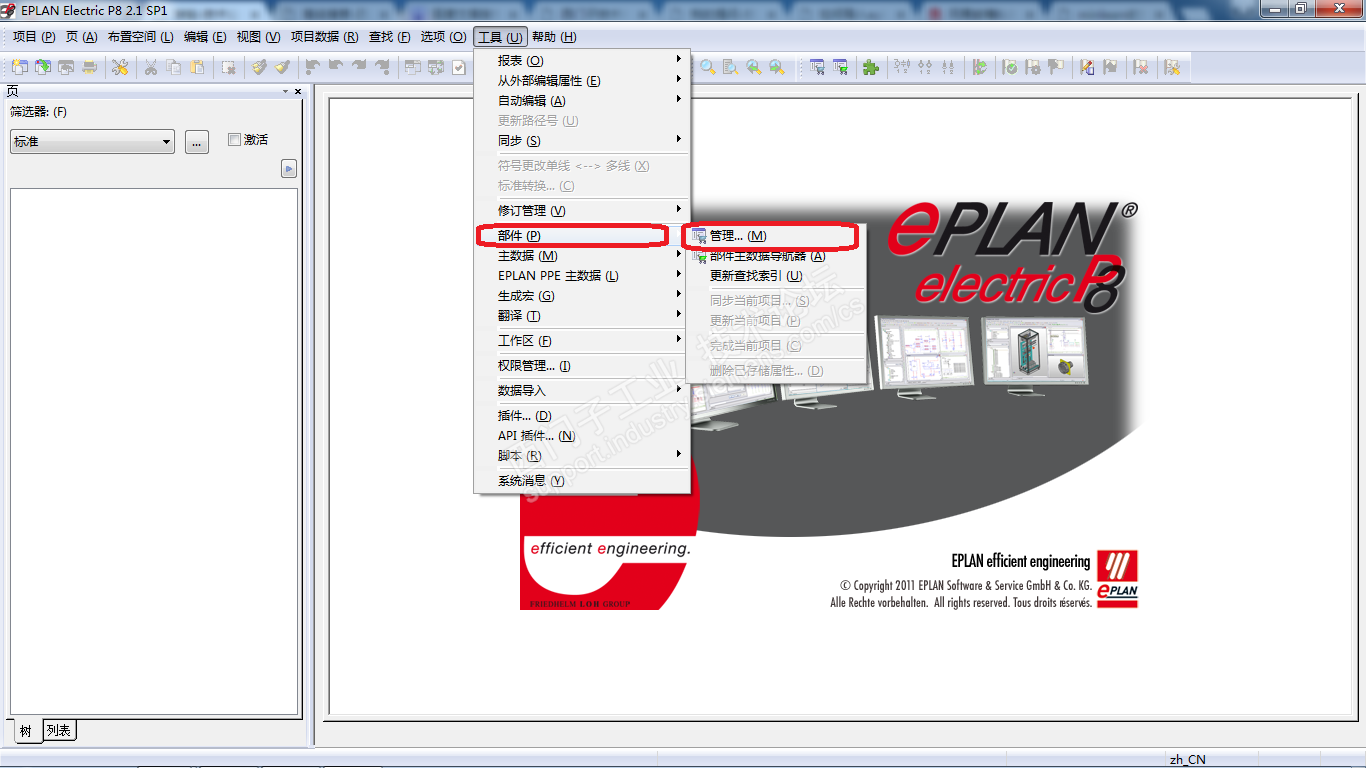Viewport: 1366px width, 768px height.
Task: Choose 系统消息 (Y) from the menu
Action: [582, 481]
